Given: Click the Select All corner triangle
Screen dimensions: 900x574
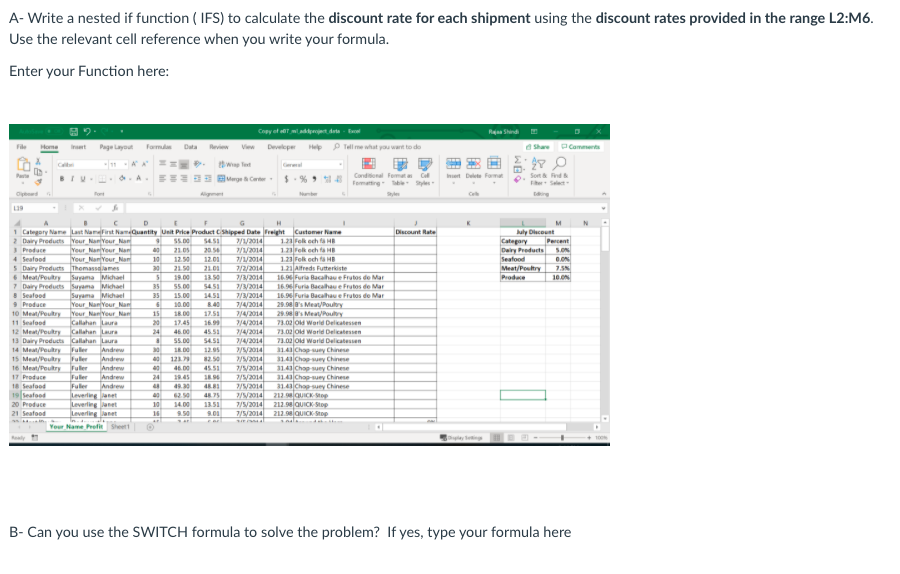Looking at the screenshot, I should [16, 223].
